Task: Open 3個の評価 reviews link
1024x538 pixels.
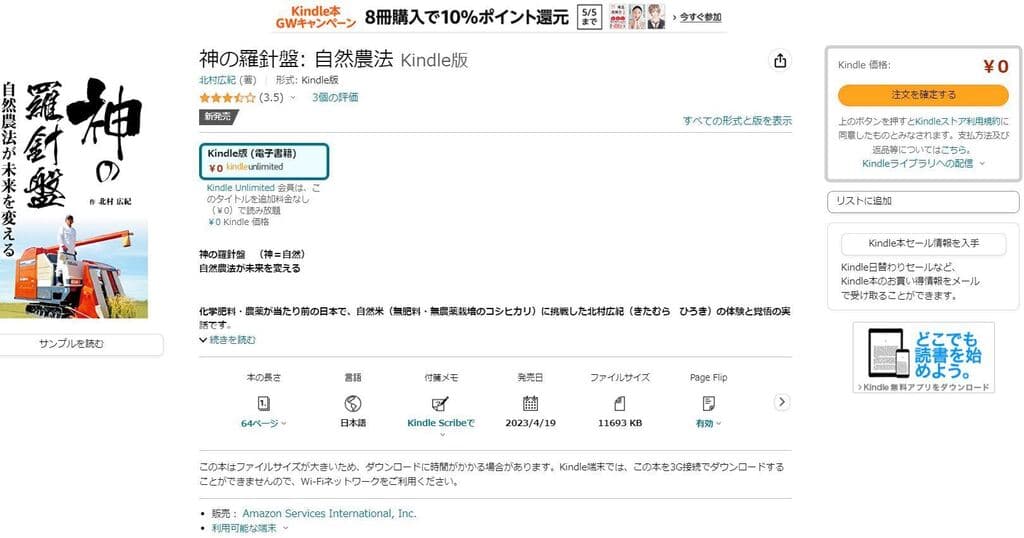Action: (x=334, y=97)
